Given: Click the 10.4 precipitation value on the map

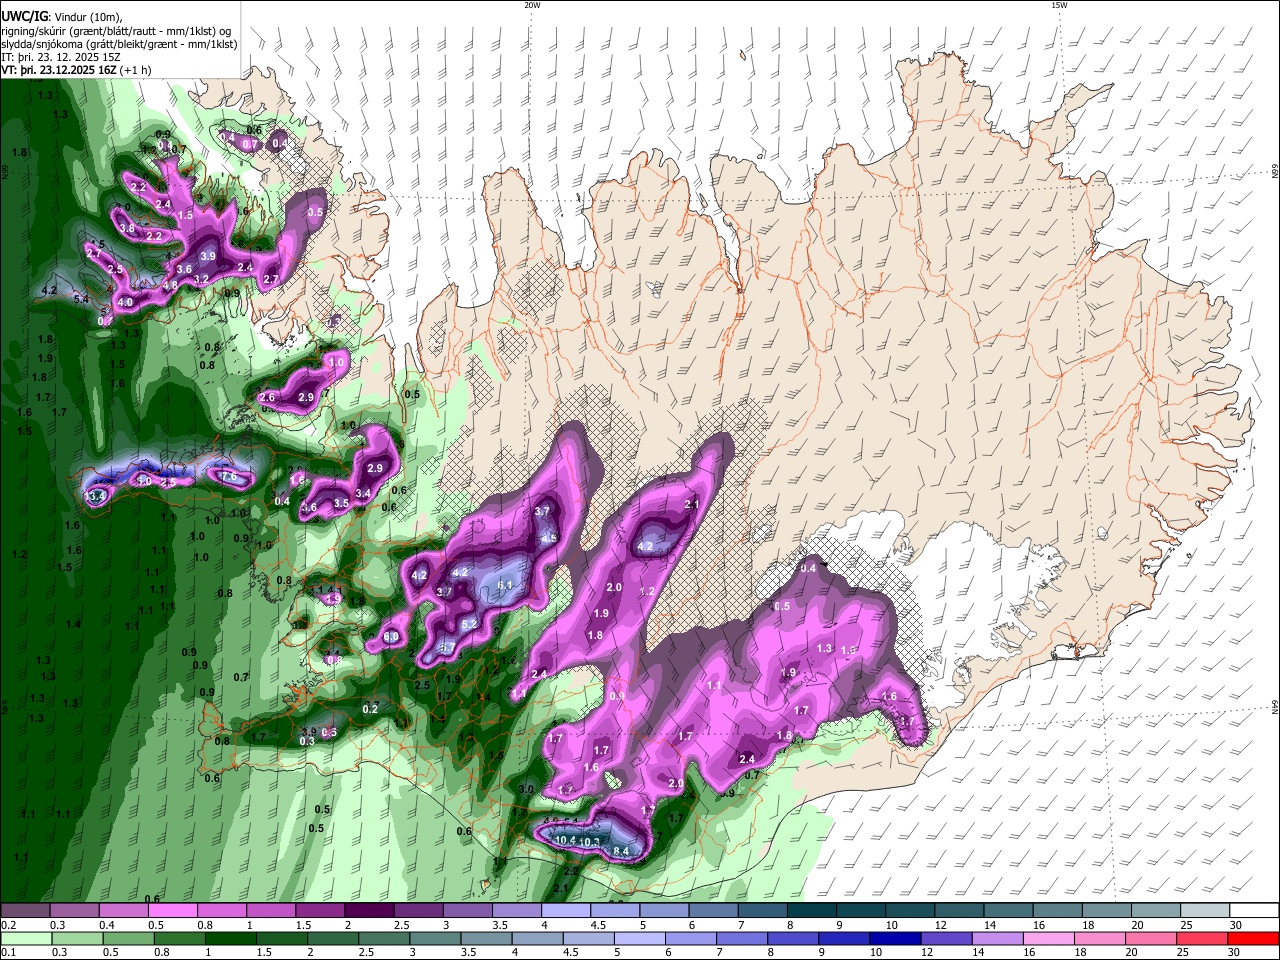Looking at the screenshot, I should (565, 840).
